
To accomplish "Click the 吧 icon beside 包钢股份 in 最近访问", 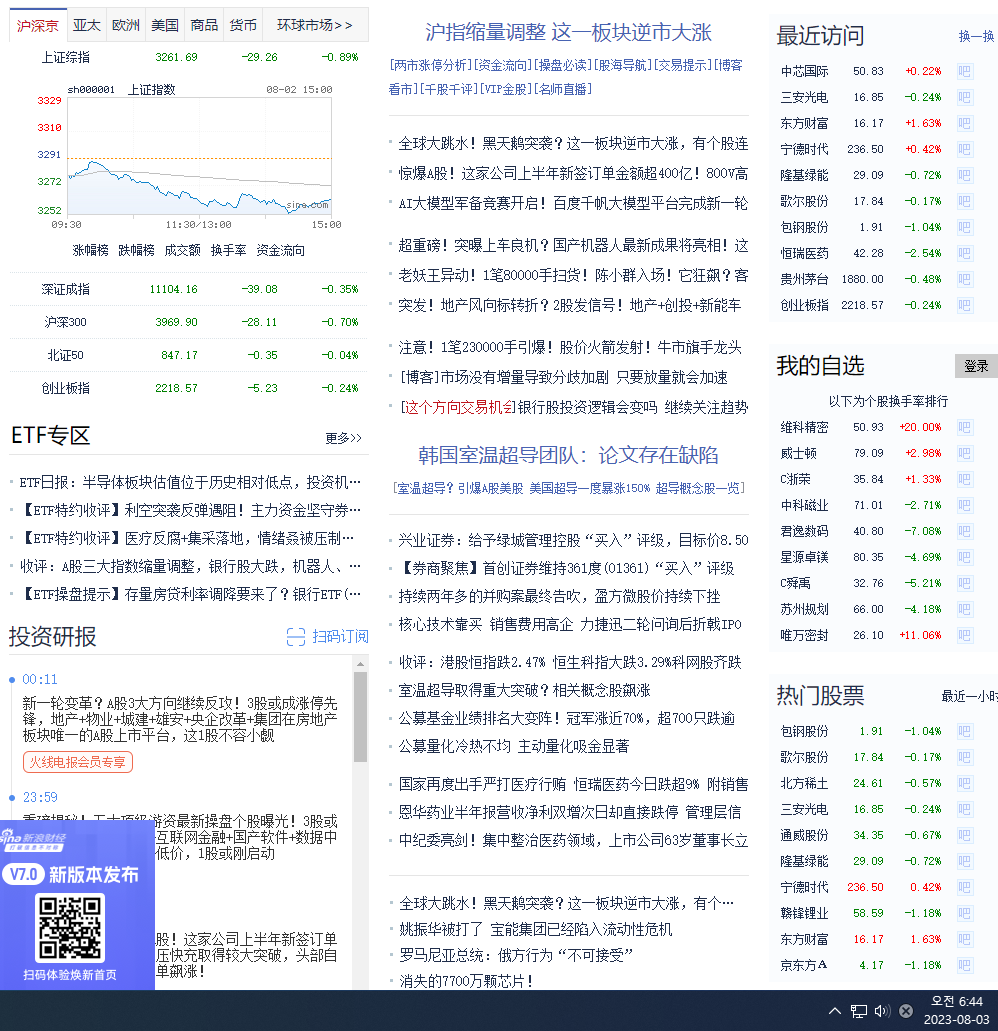I will (x=964, y=228).
